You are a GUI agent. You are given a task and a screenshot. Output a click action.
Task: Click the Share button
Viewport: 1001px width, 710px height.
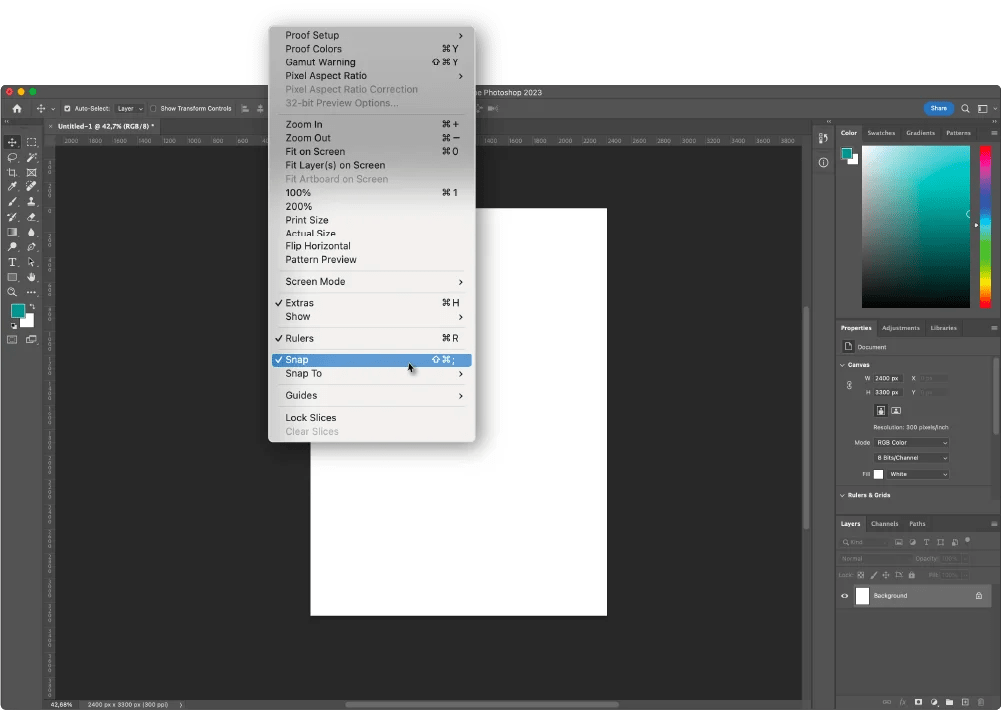point(938,108)
